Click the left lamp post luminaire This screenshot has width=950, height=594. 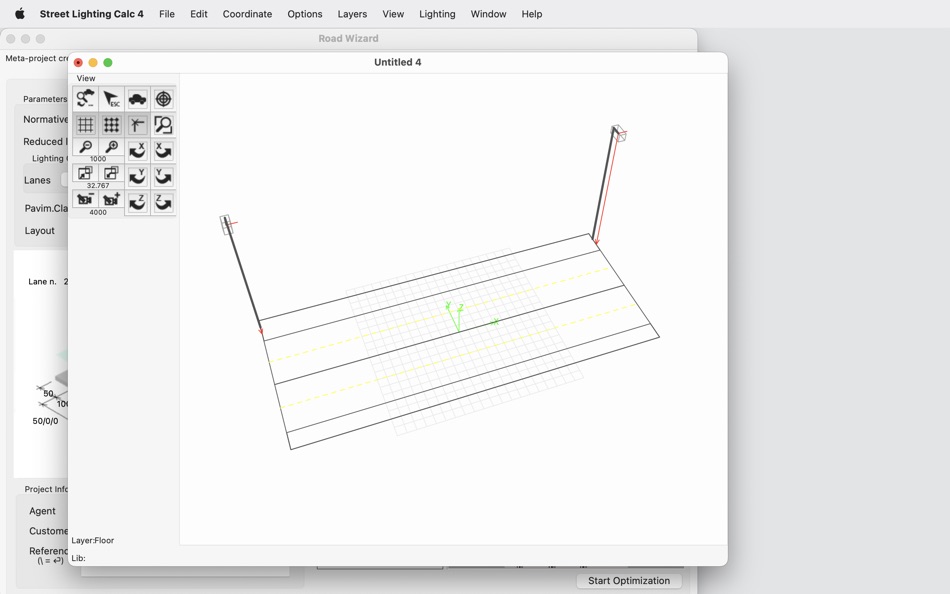(x=227, y=224)
